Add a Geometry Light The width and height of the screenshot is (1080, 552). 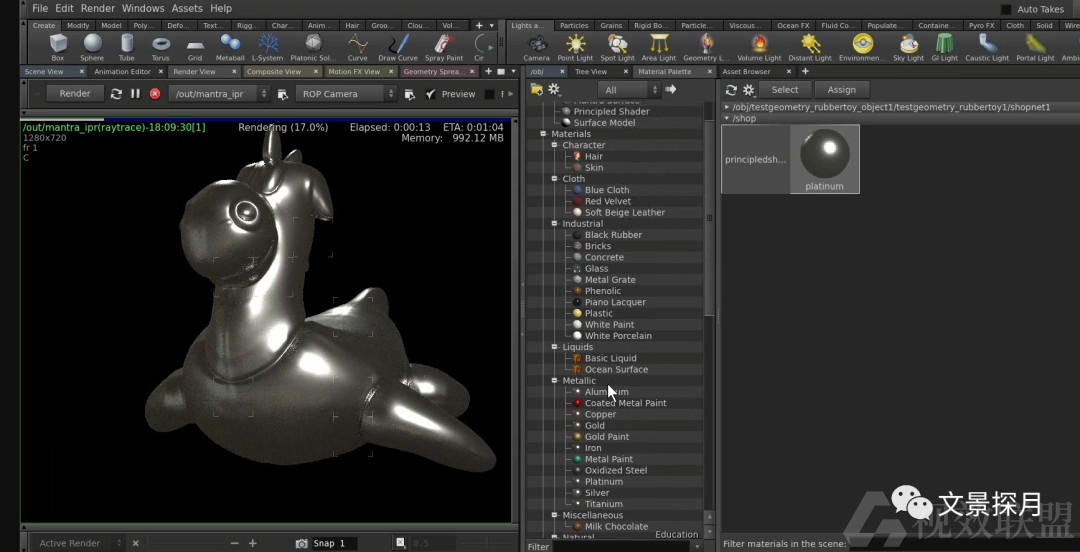coord(706,48)
